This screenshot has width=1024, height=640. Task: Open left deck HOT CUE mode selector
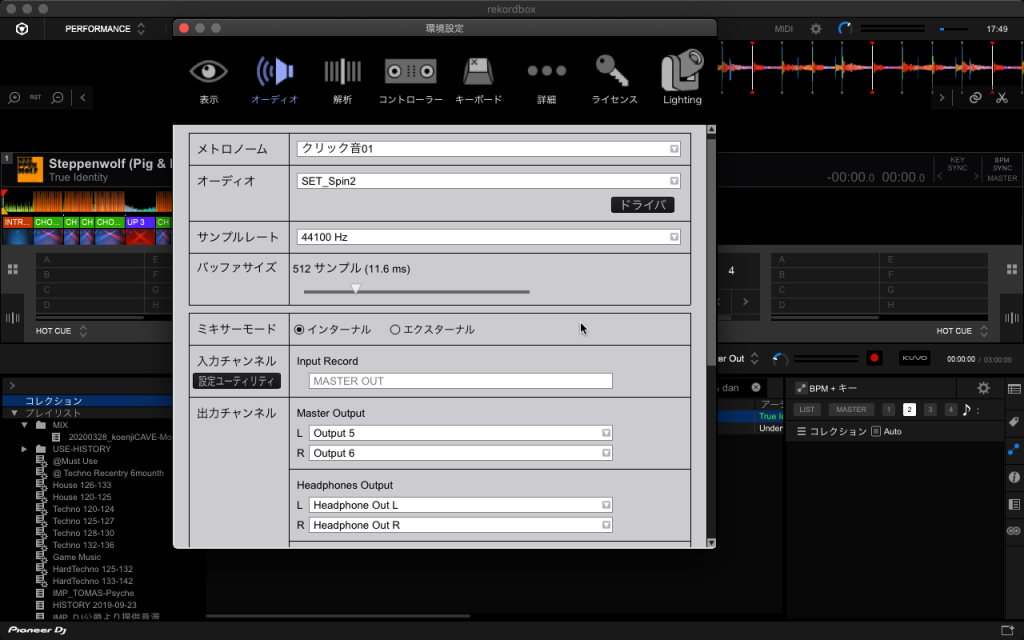click(61, 331)
